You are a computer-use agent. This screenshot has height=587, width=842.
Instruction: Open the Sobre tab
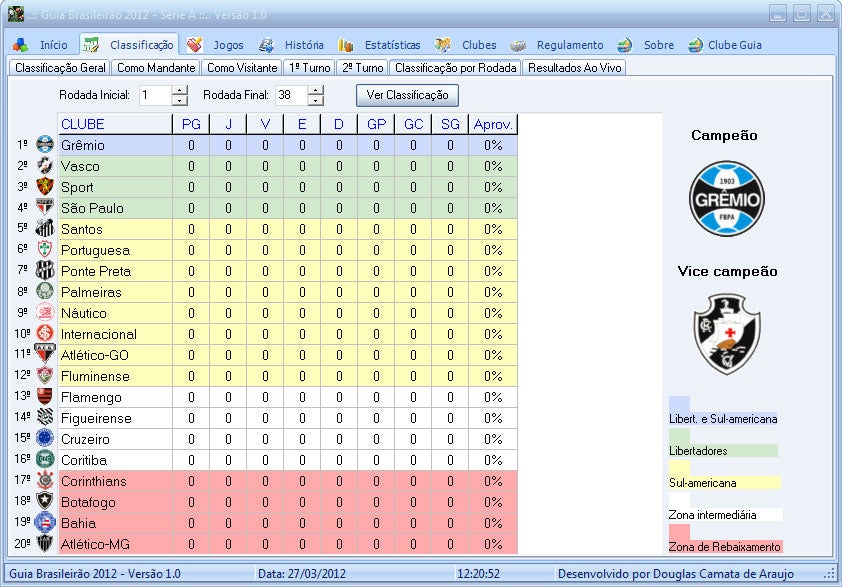click(645, 45)
